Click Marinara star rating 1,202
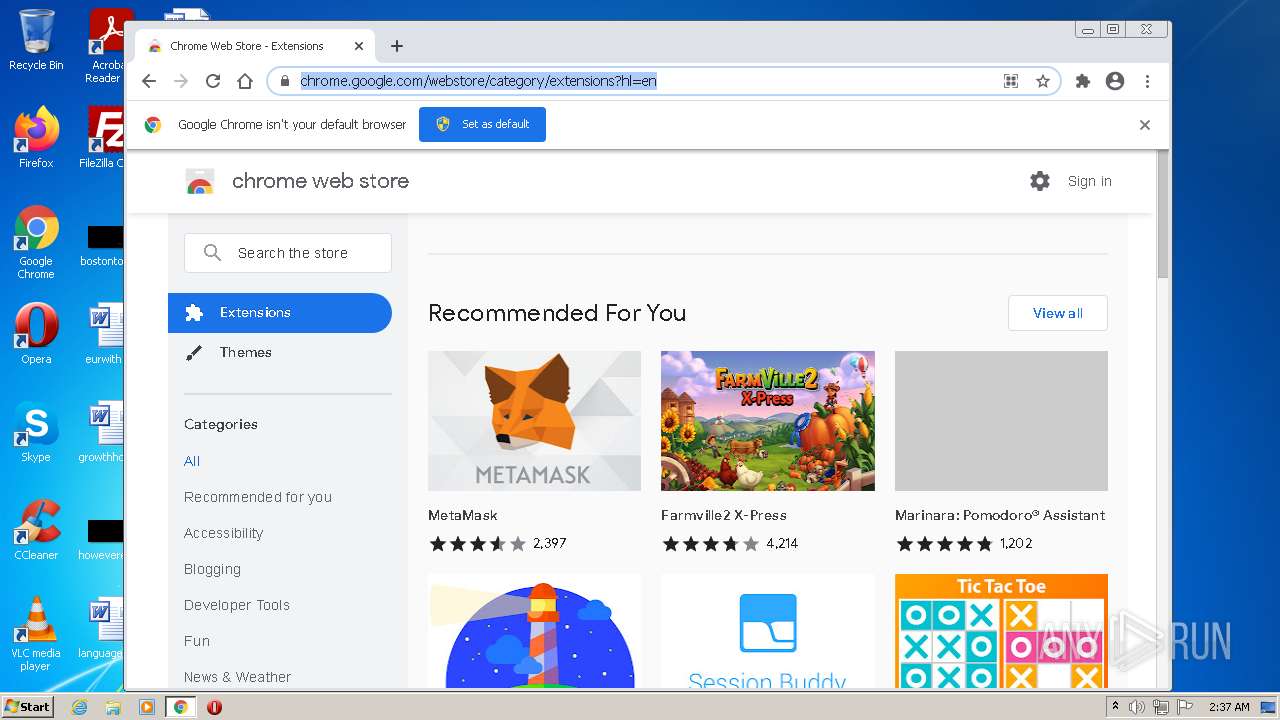The width and height of the screenshot is (1280, 720). [964, 544]
